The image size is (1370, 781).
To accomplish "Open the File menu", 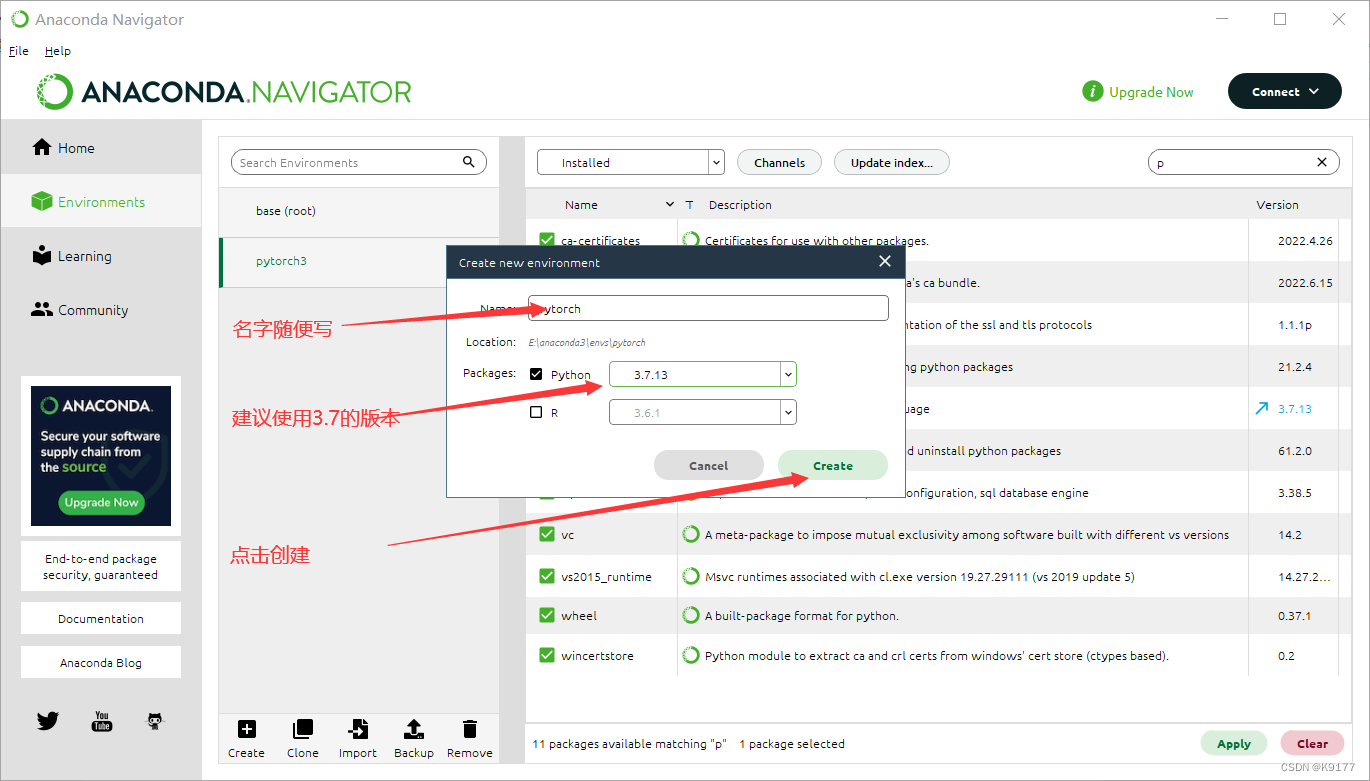I will (19, 51).
